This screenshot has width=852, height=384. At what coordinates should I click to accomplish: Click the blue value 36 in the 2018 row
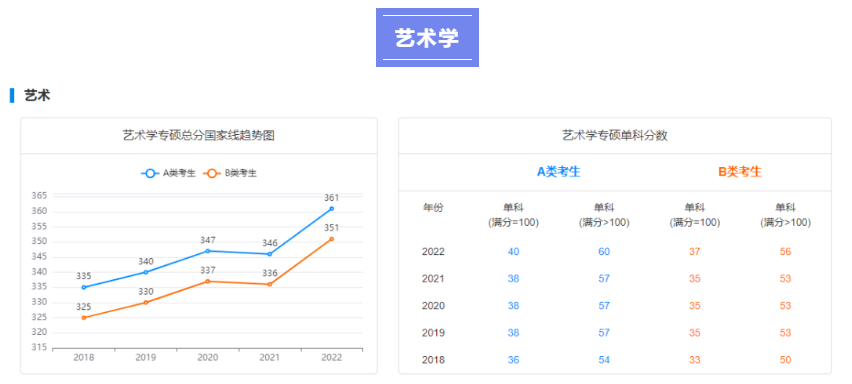pos(513,360)
